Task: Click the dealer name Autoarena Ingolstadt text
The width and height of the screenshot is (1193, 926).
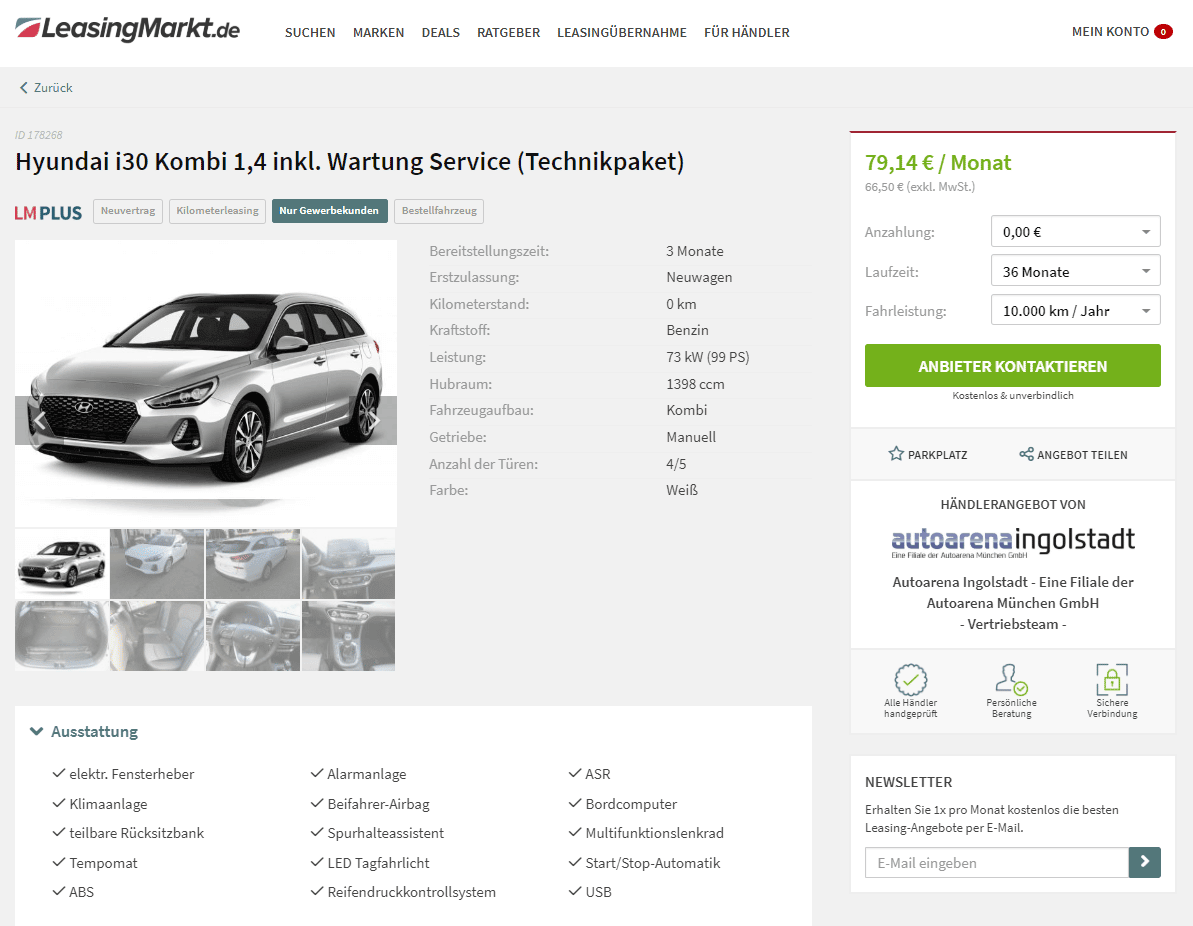Action: (x=1013, y=603)
